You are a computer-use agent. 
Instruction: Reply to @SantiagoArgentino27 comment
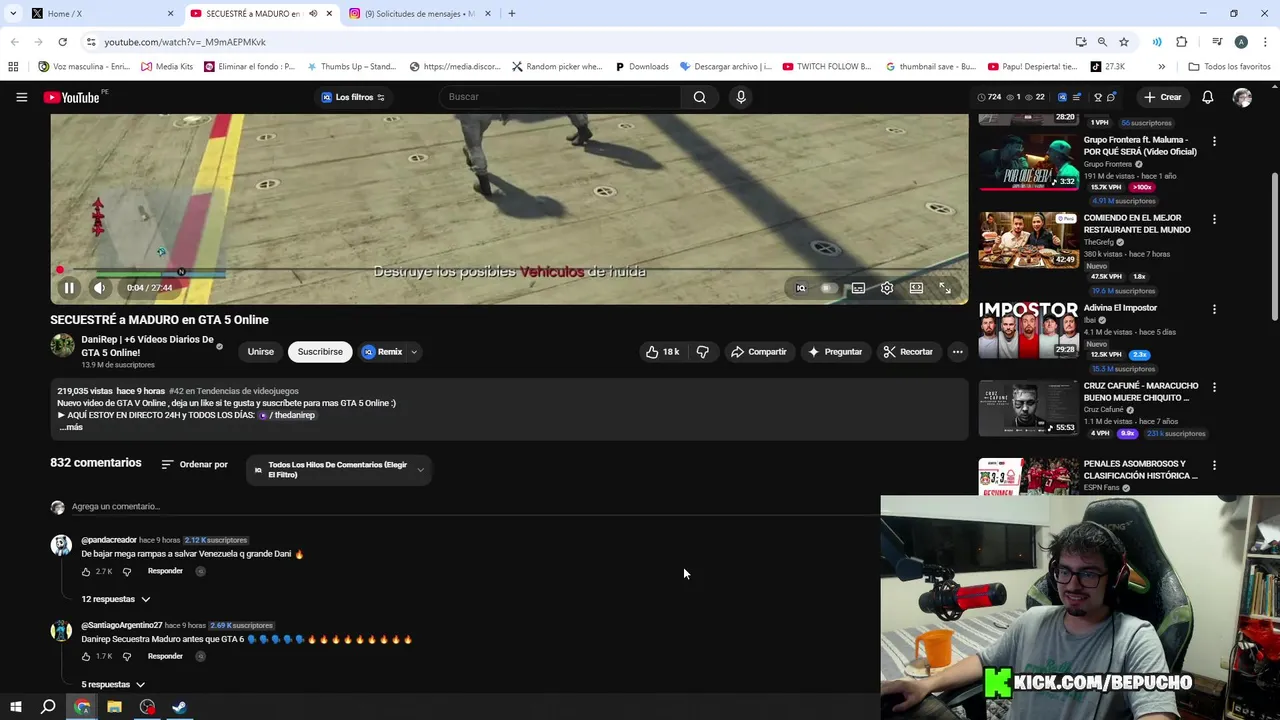pyautogui.click(x=165, y=656)
